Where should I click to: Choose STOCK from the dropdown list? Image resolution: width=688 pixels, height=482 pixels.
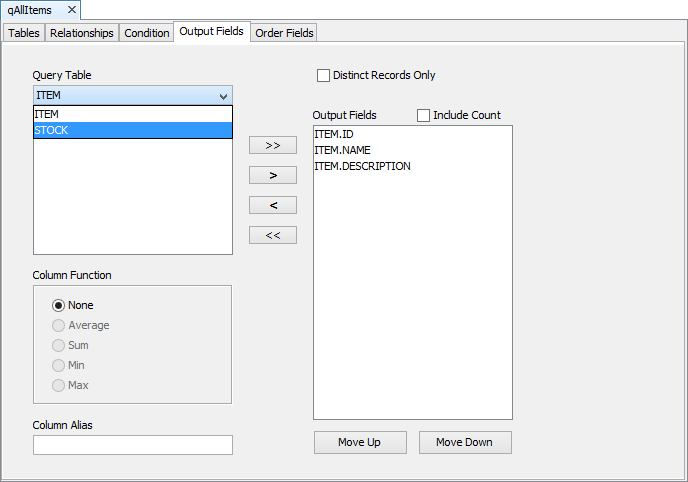[x=132, y=130]
